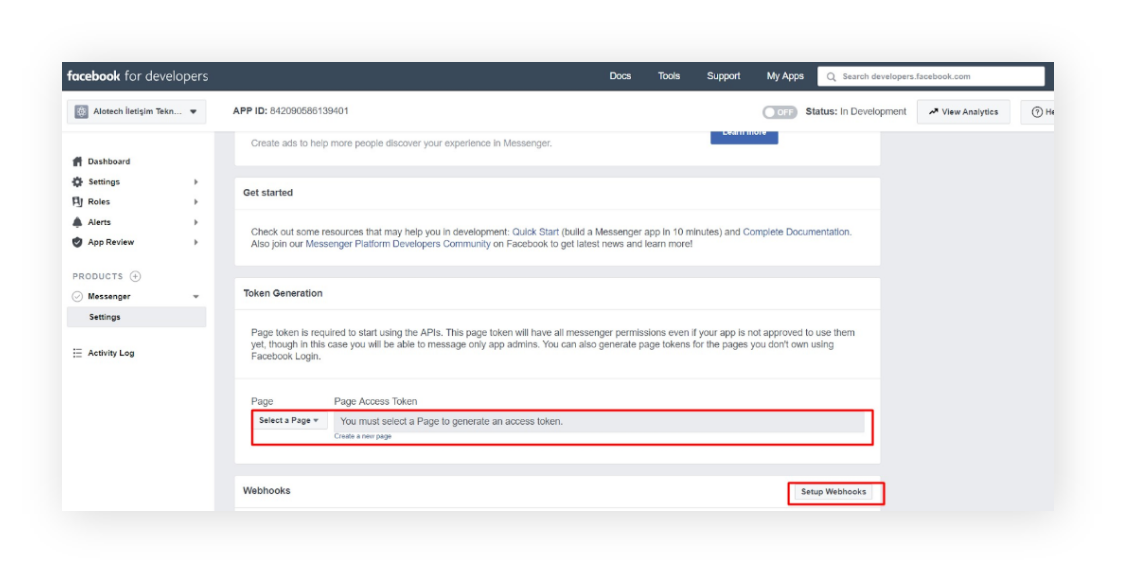Click the app icon beside Alotech İletişim

[81, 112]
